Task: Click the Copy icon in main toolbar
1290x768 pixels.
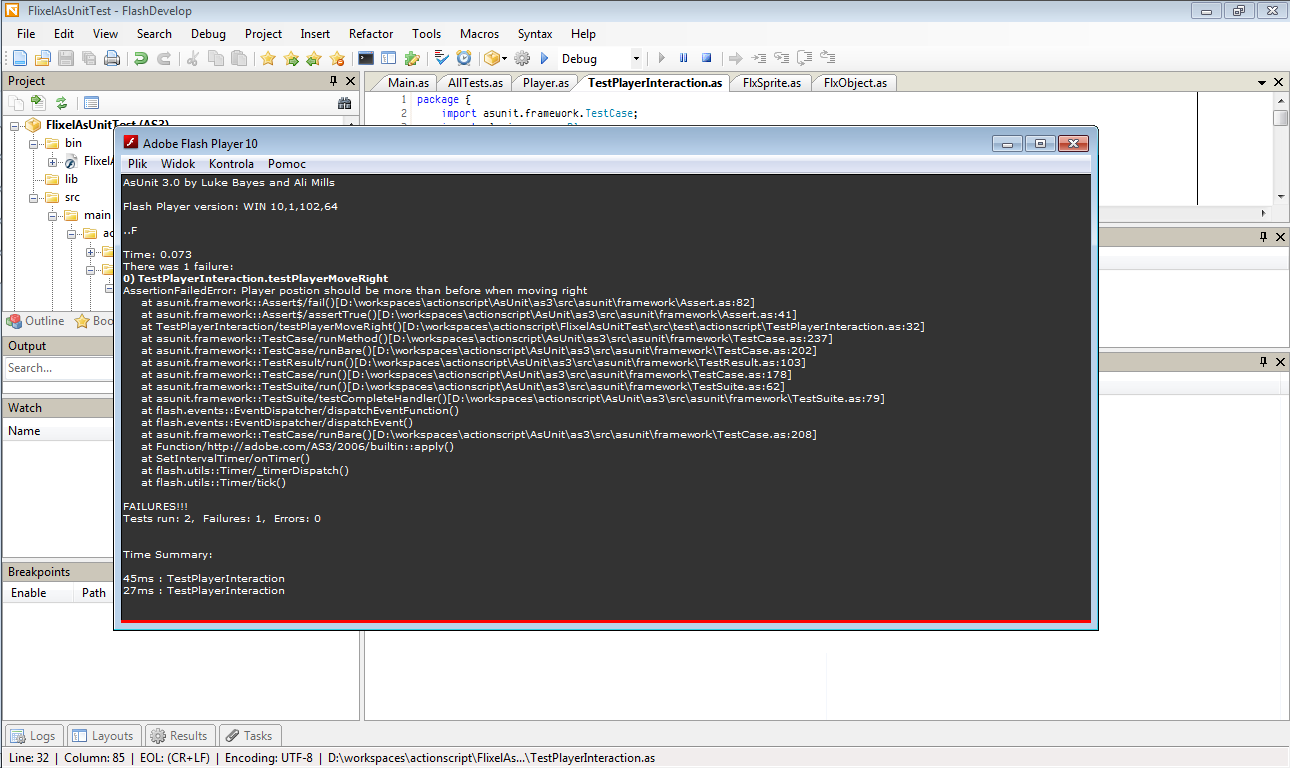Action: [216, 59]
